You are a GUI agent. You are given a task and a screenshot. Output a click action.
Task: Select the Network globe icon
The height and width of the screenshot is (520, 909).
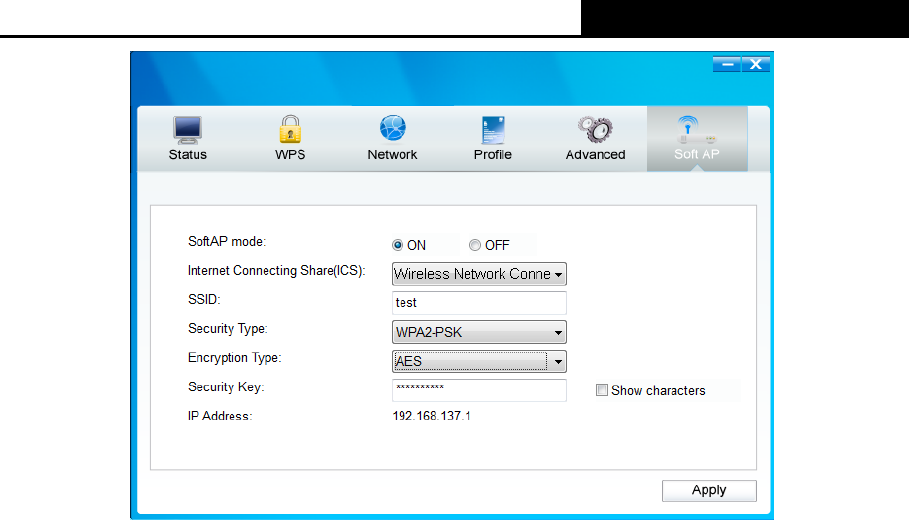pyautogui.click(x=392, y=128)
